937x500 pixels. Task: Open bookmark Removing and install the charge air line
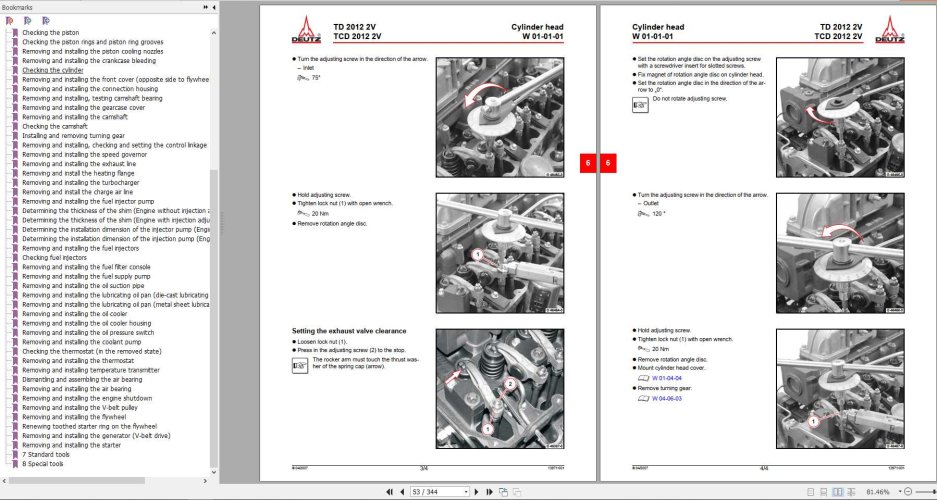point(78,192)
